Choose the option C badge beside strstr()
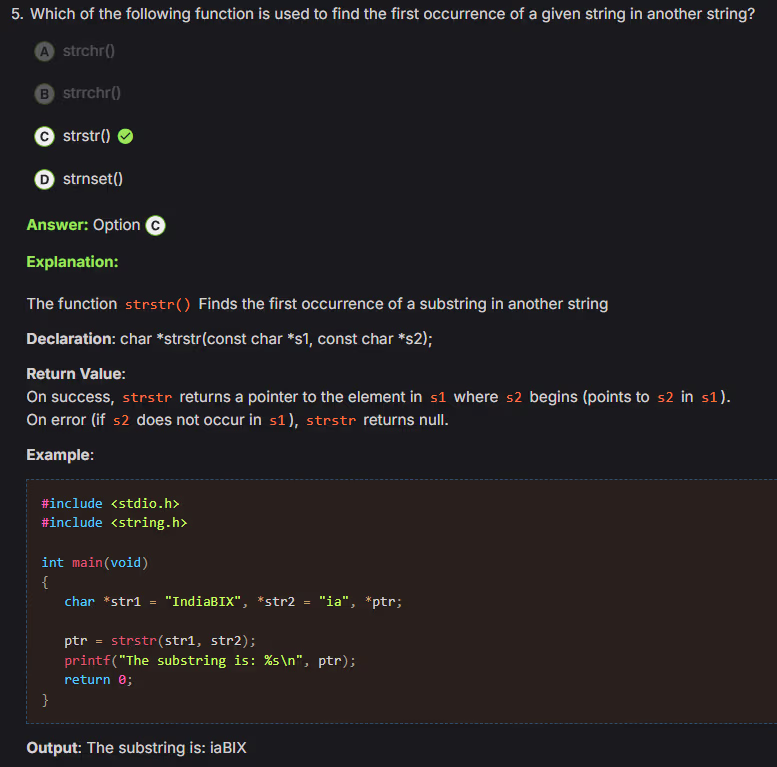This screenshot has width=777, height=767. (x=44, y=137)
